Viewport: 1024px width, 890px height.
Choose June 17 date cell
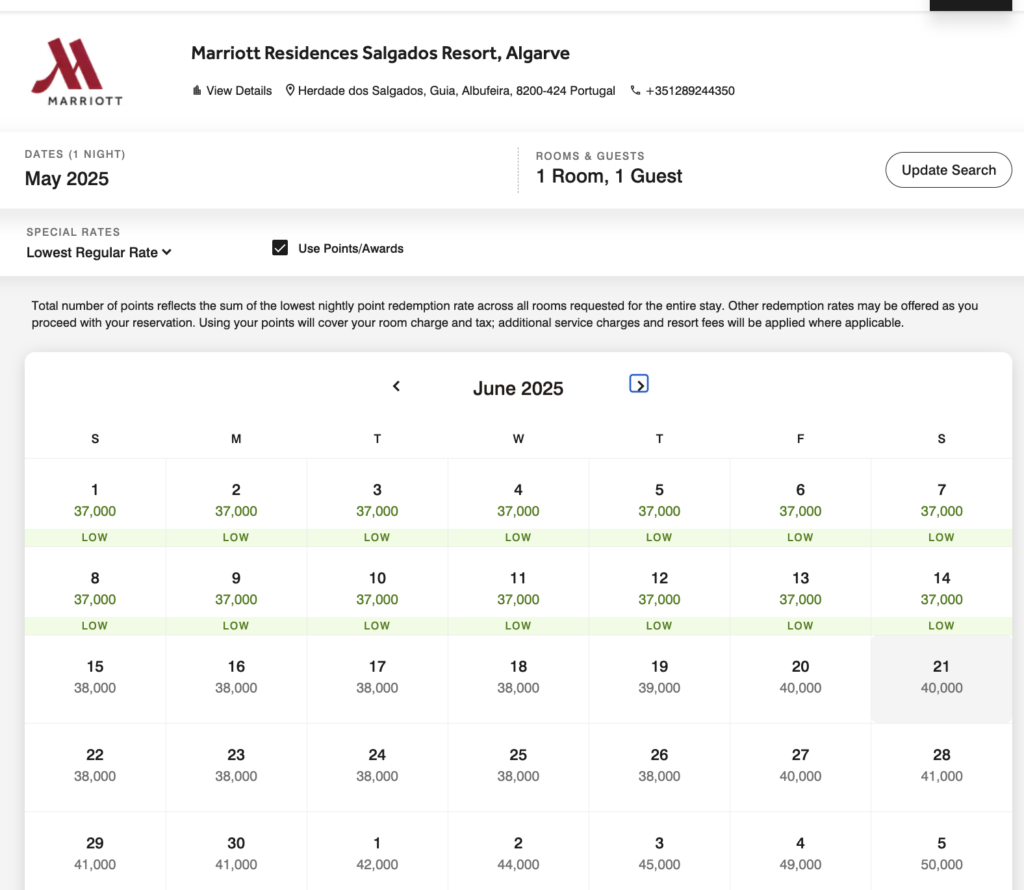[x=377, y=679]
